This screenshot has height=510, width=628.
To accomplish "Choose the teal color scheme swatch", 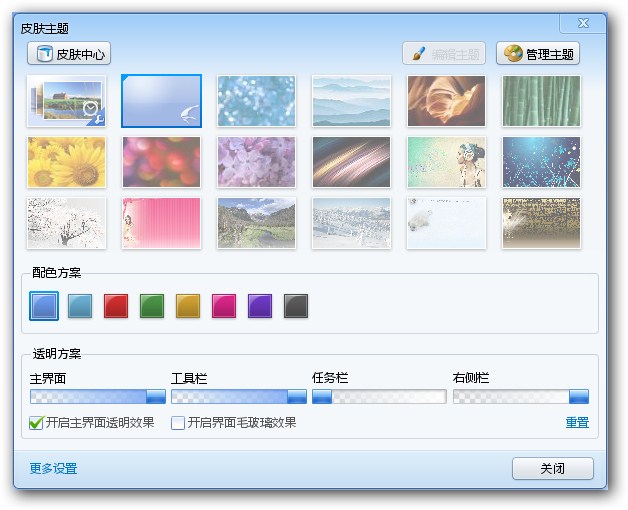I will (80, 306).
